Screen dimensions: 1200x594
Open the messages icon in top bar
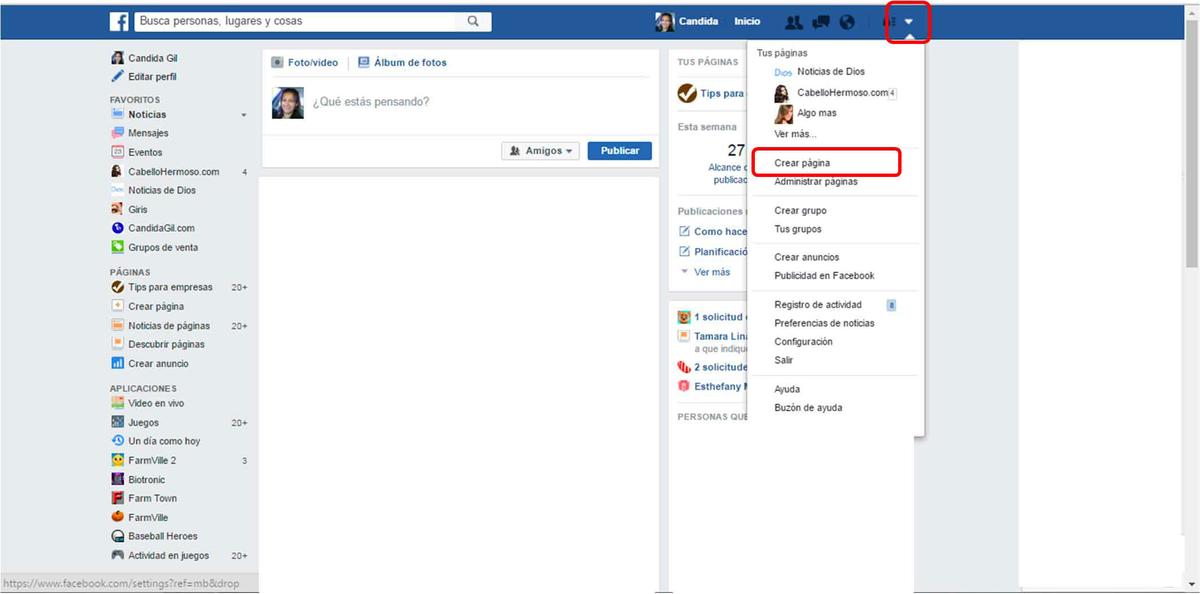click(x=821, y=22)
